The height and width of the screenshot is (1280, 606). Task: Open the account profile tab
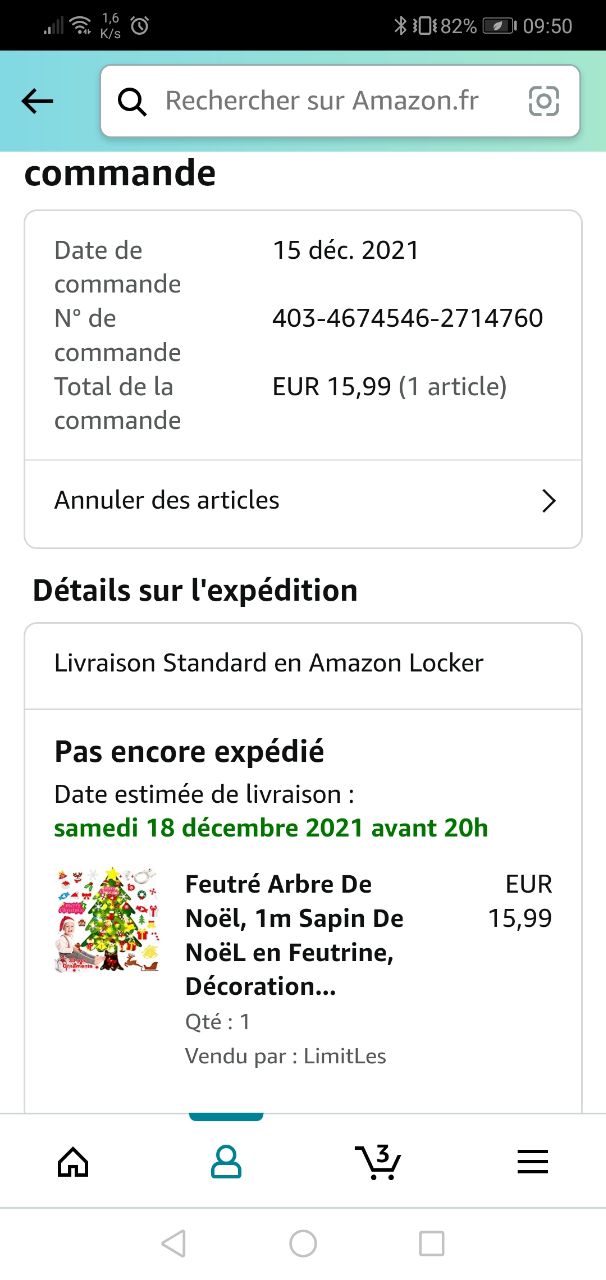pyautogui.click(x=226, y=1161)
